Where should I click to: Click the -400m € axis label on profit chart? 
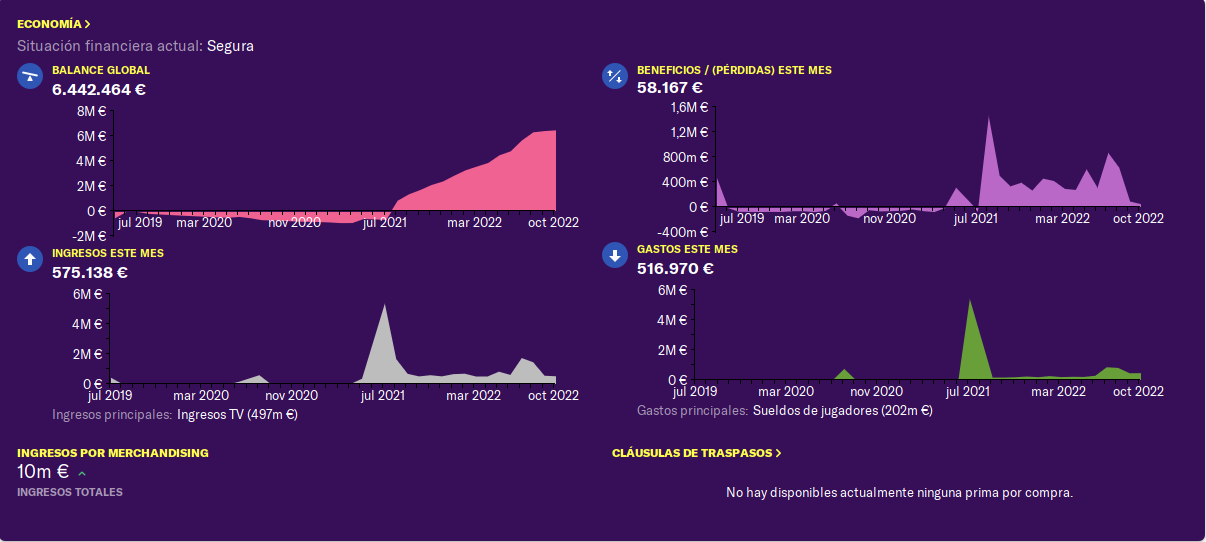coord(683,231)
